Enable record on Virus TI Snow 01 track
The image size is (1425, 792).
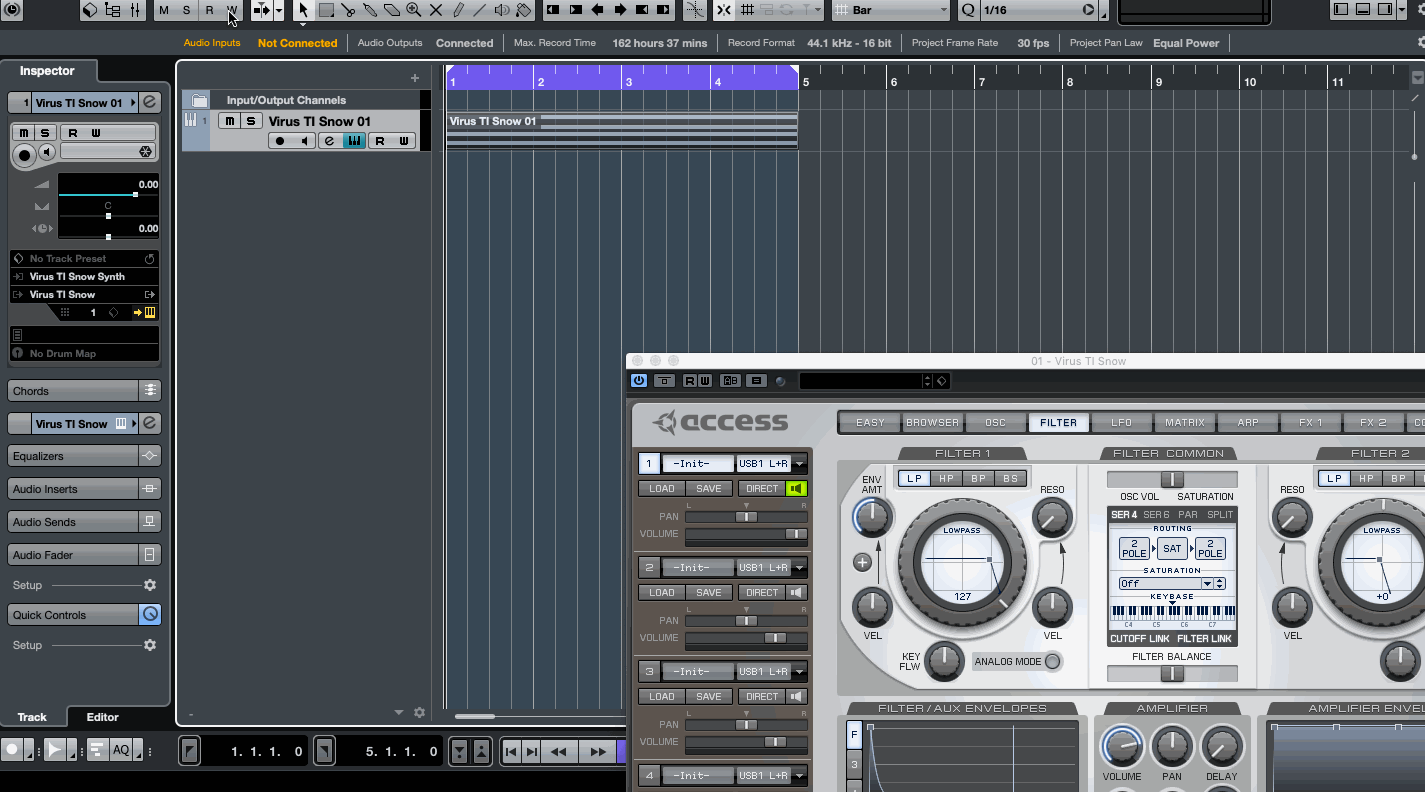[280, 141]
